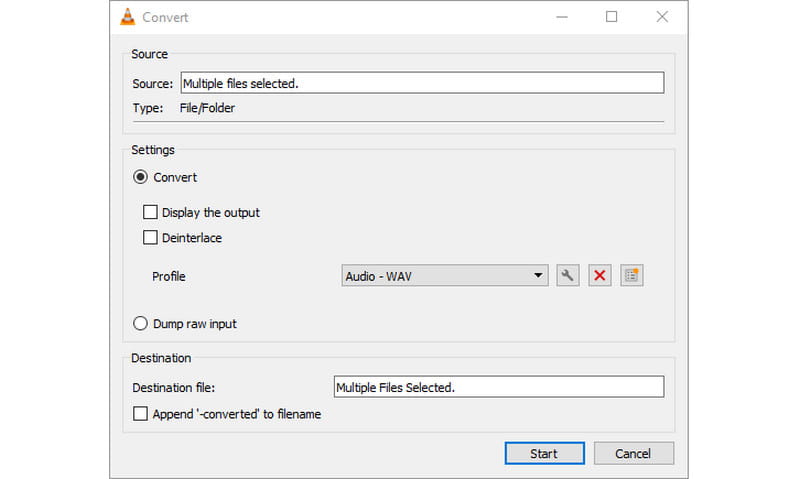Select the Convert radio button
800x479 pixels.
point(140,177)
